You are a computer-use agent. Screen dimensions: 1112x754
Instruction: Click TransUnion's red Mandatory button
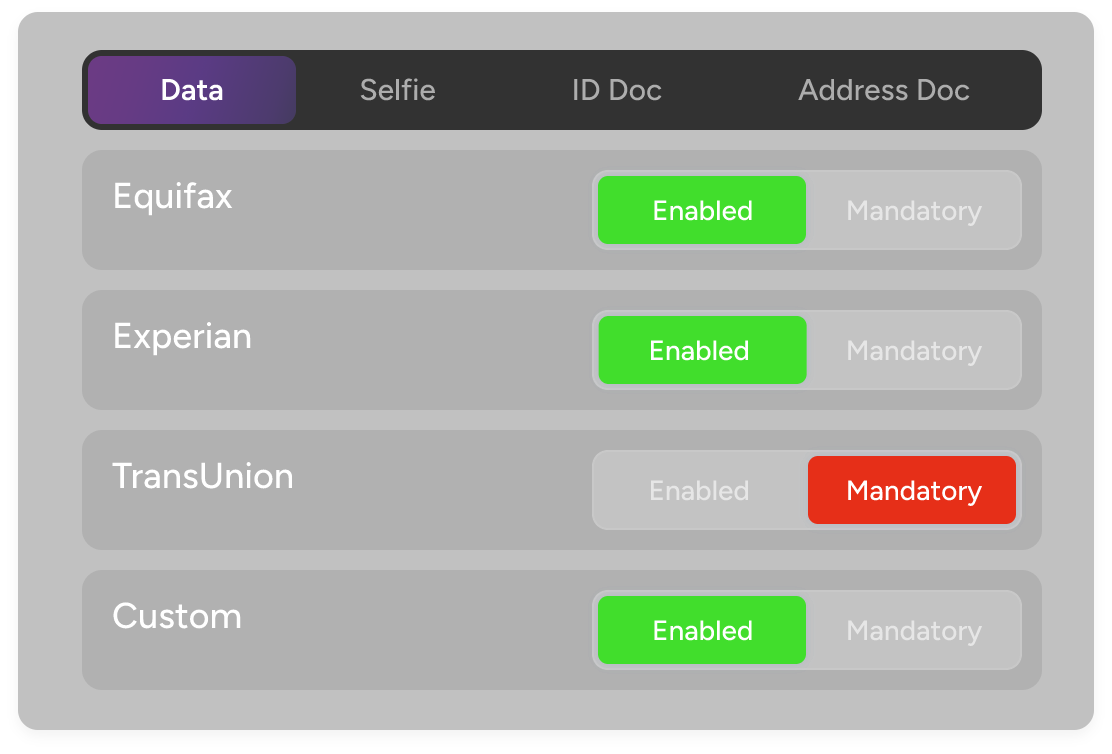(913, 490)
